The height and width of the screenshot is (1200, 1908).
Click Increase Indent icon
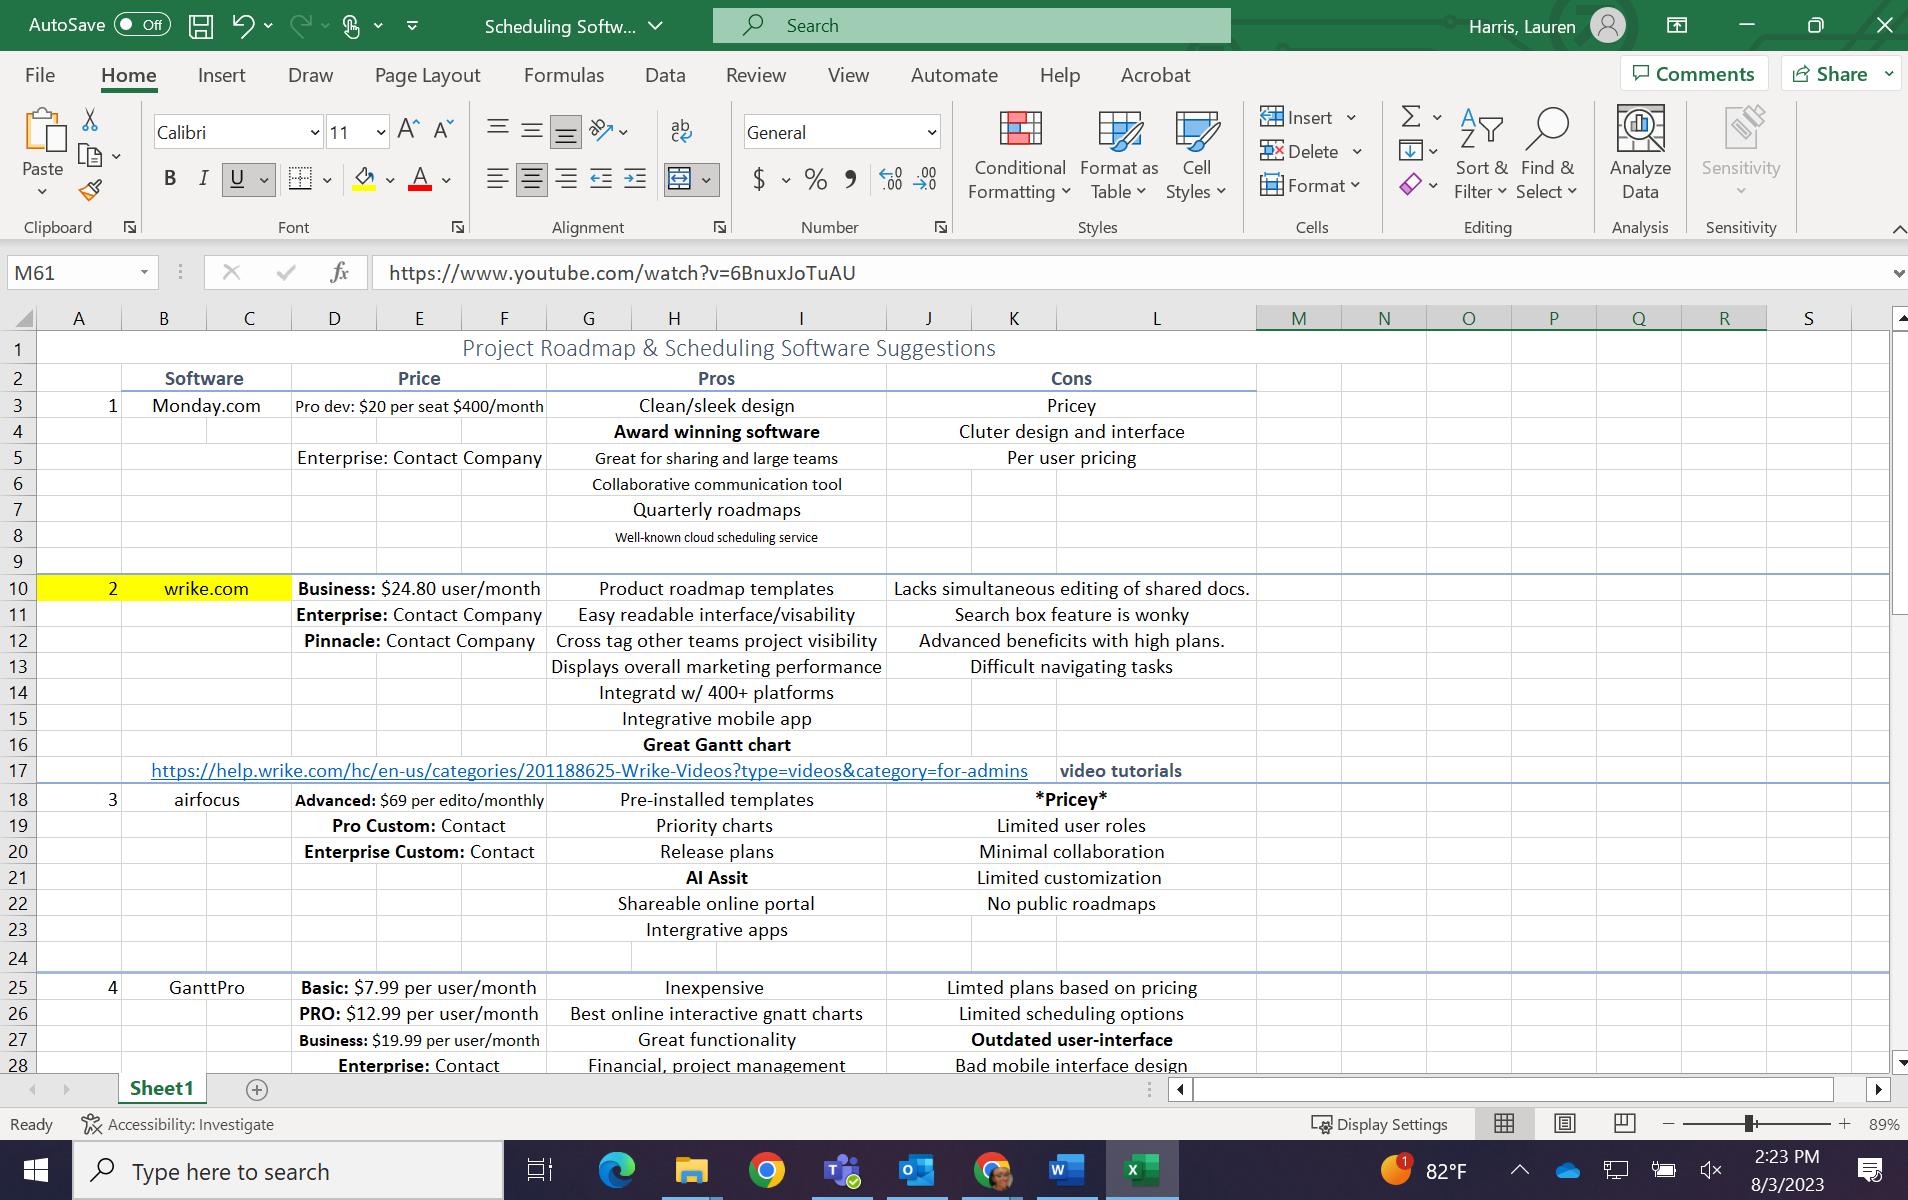[x=635, y=179]
